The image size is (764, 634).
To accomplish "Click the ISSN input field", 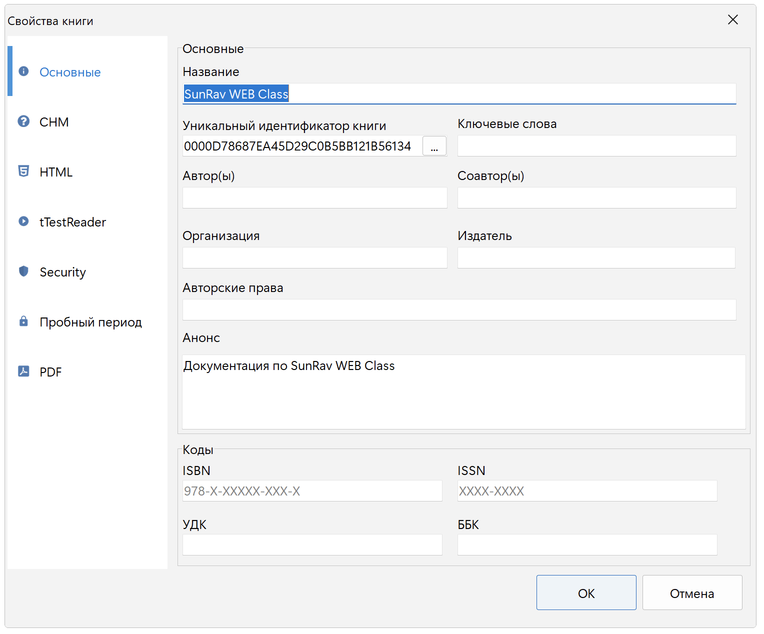I will 587,491.
